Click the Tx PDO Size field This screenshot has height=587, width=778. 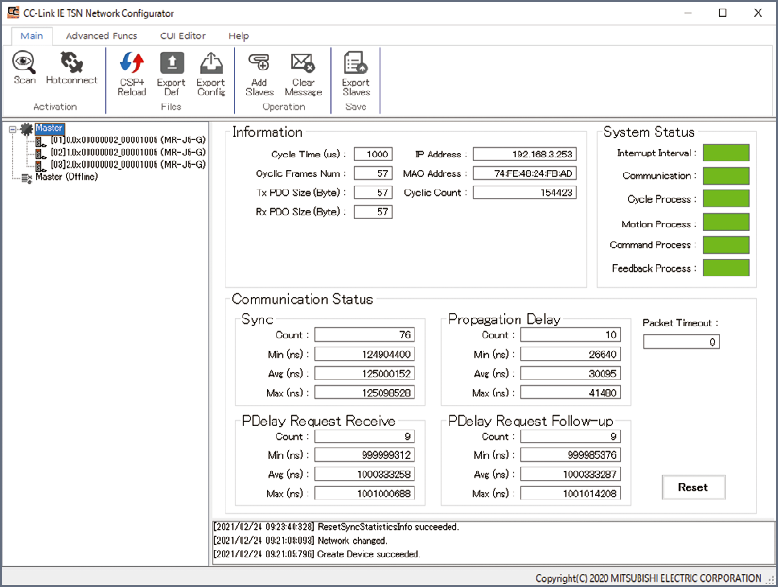tap(373, 192)
